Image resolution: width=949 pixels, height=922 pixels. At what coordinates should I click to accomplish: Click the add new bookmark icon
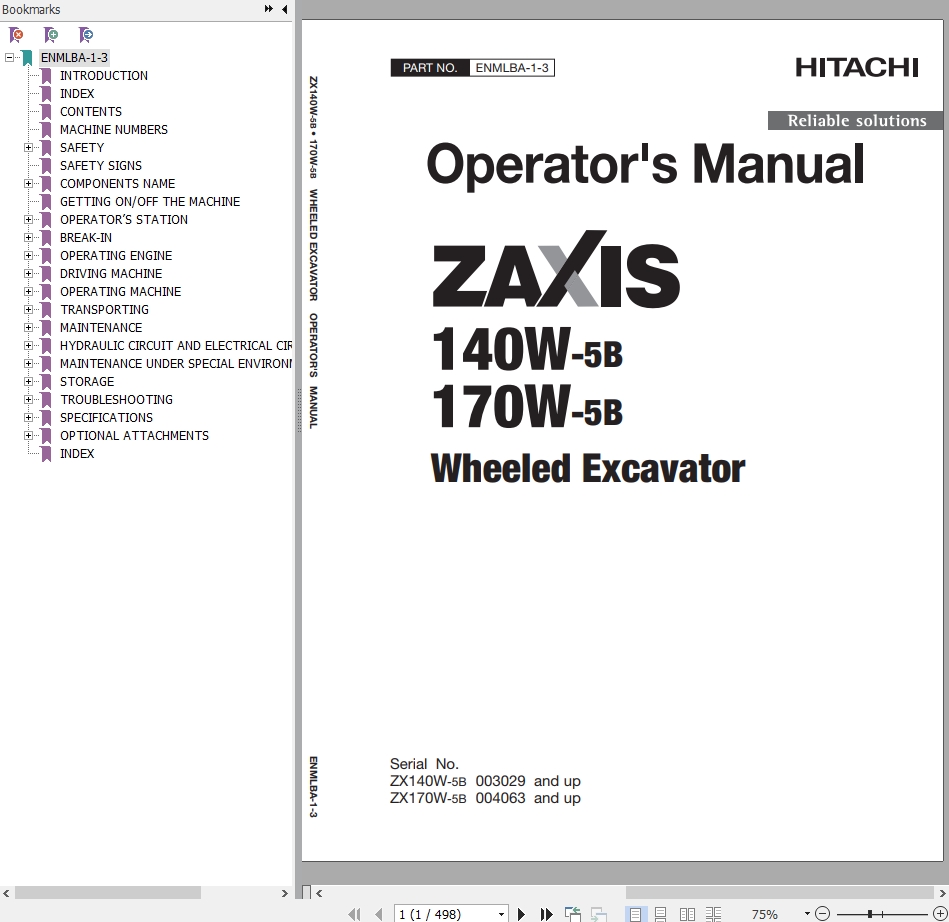51,35
